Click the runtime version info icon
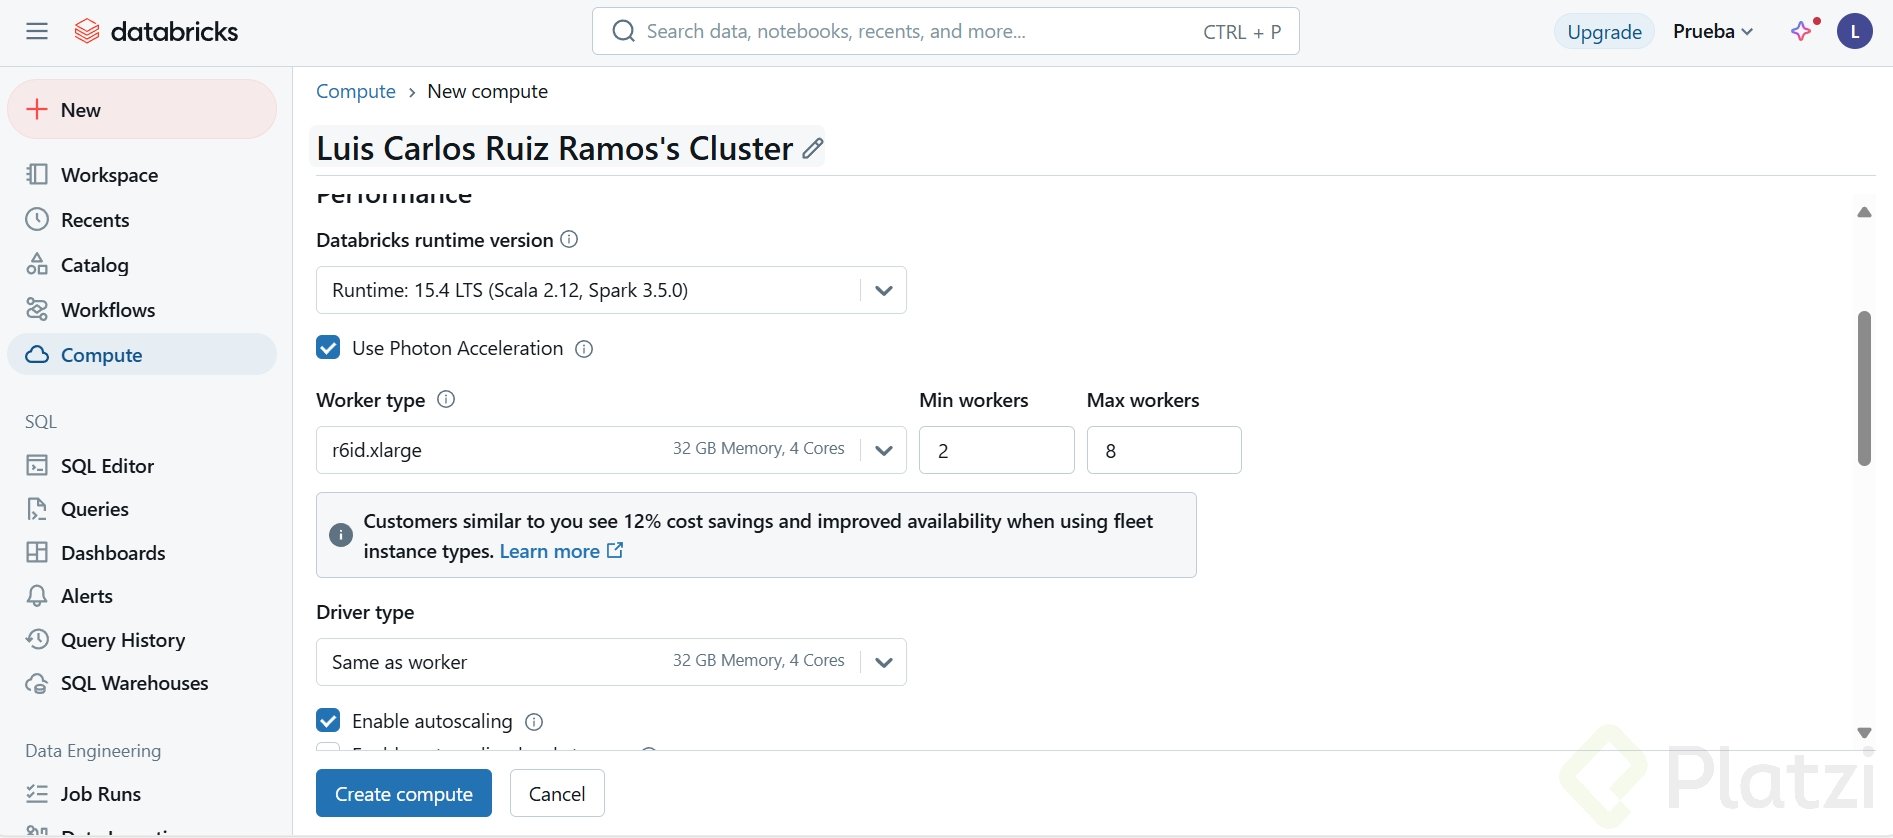 pos(569,239)
